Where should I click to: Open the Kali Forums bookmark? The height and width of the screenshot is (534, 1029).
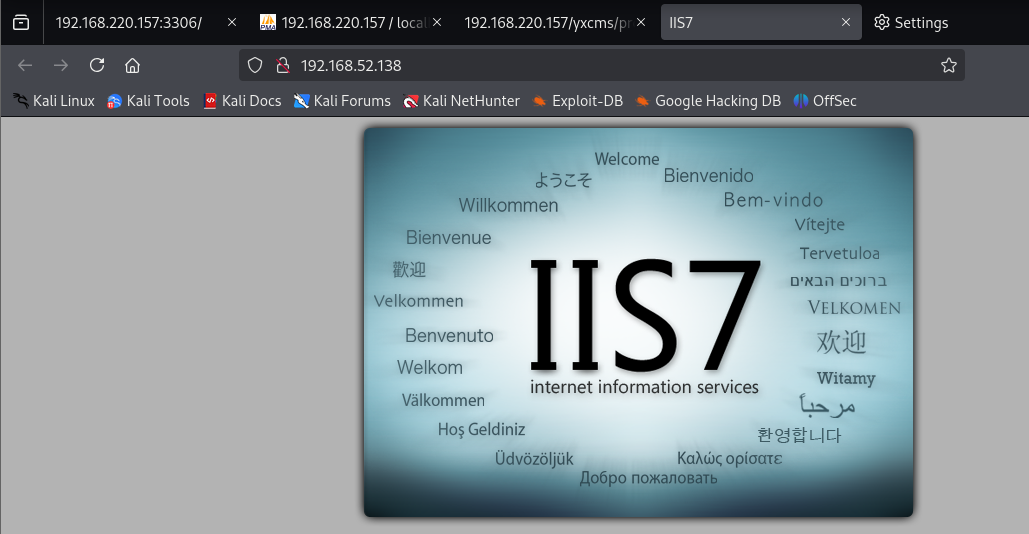[342, 101]
